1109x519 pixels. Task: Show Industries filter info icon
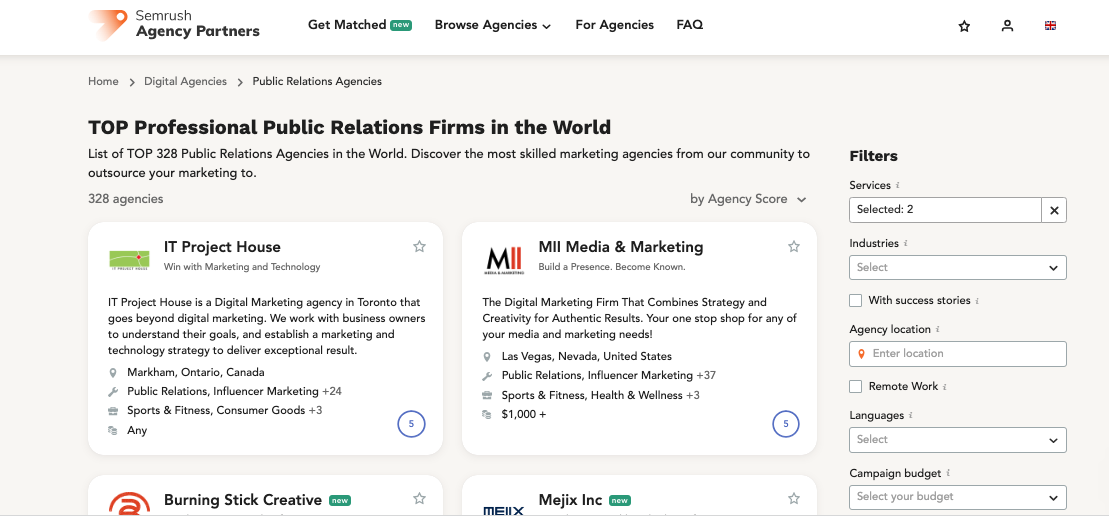(906, 243)
